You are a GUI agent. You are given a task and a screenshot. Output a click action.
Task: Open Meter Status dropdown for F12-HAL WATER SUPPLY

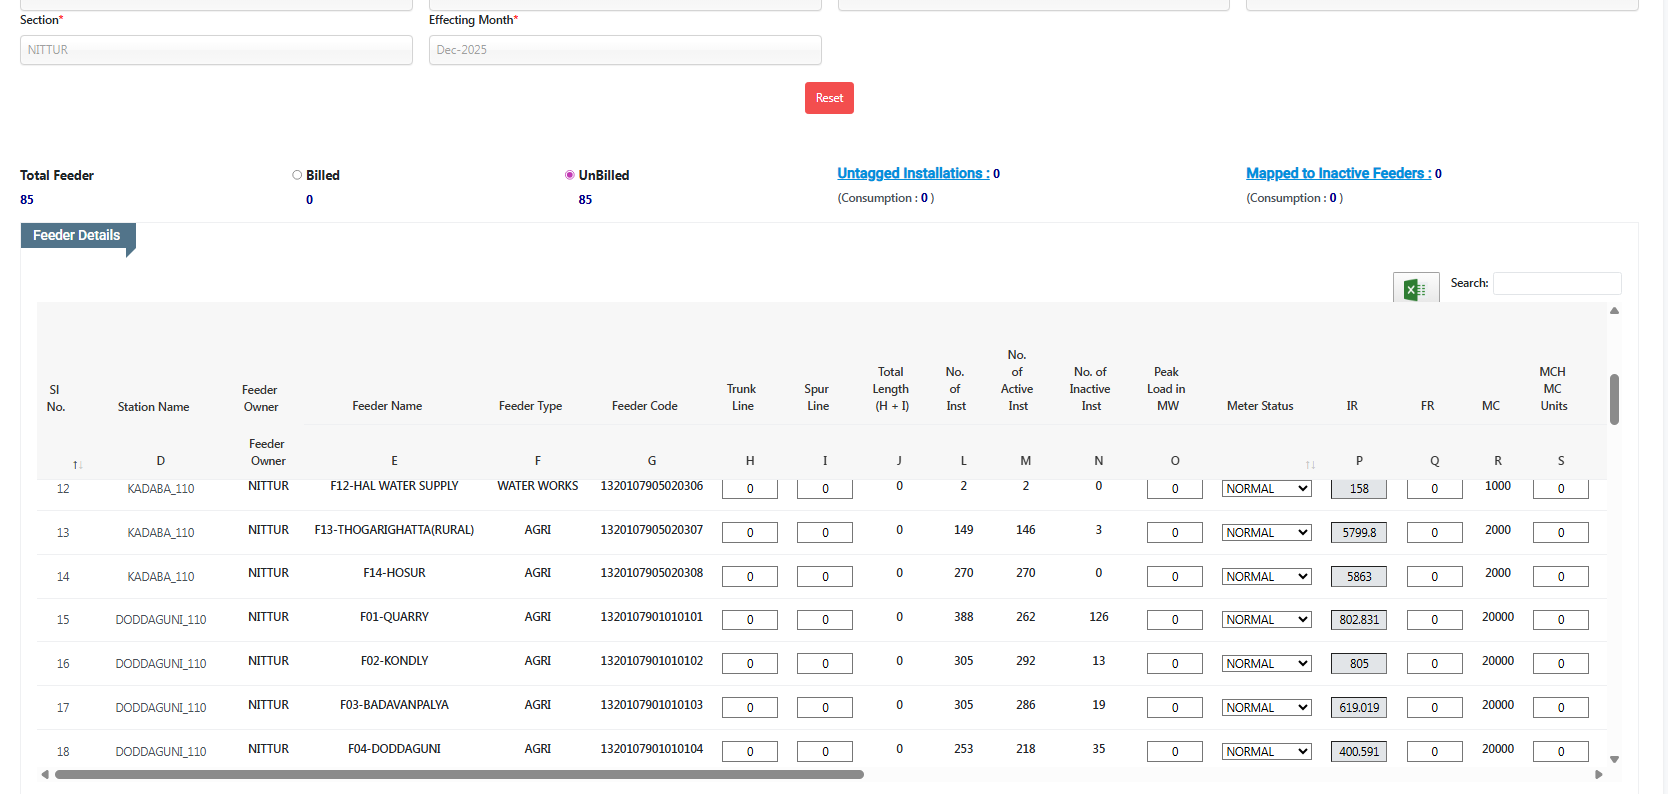[x=1266, y=489]
